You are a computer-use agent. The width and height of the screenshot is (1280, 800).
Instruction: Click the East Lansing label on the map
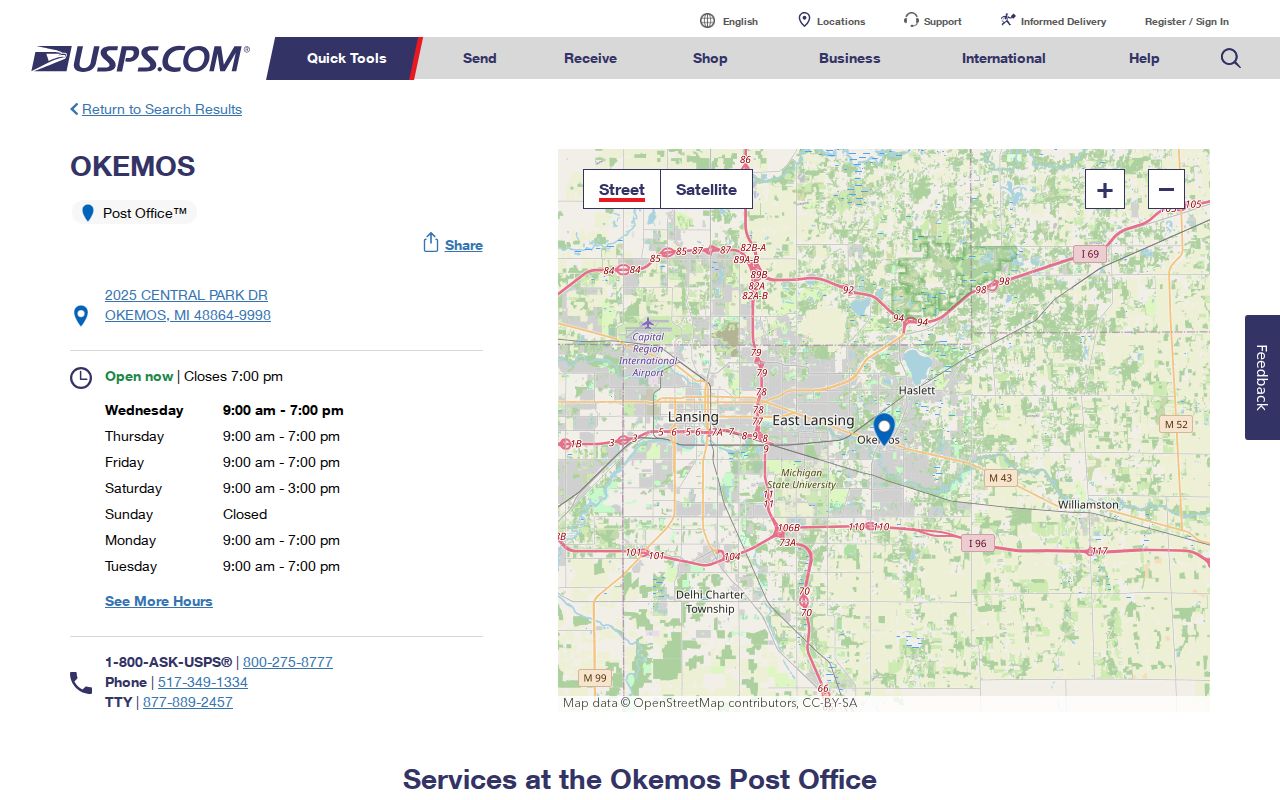pyautogui.click(x=813, y=420)
